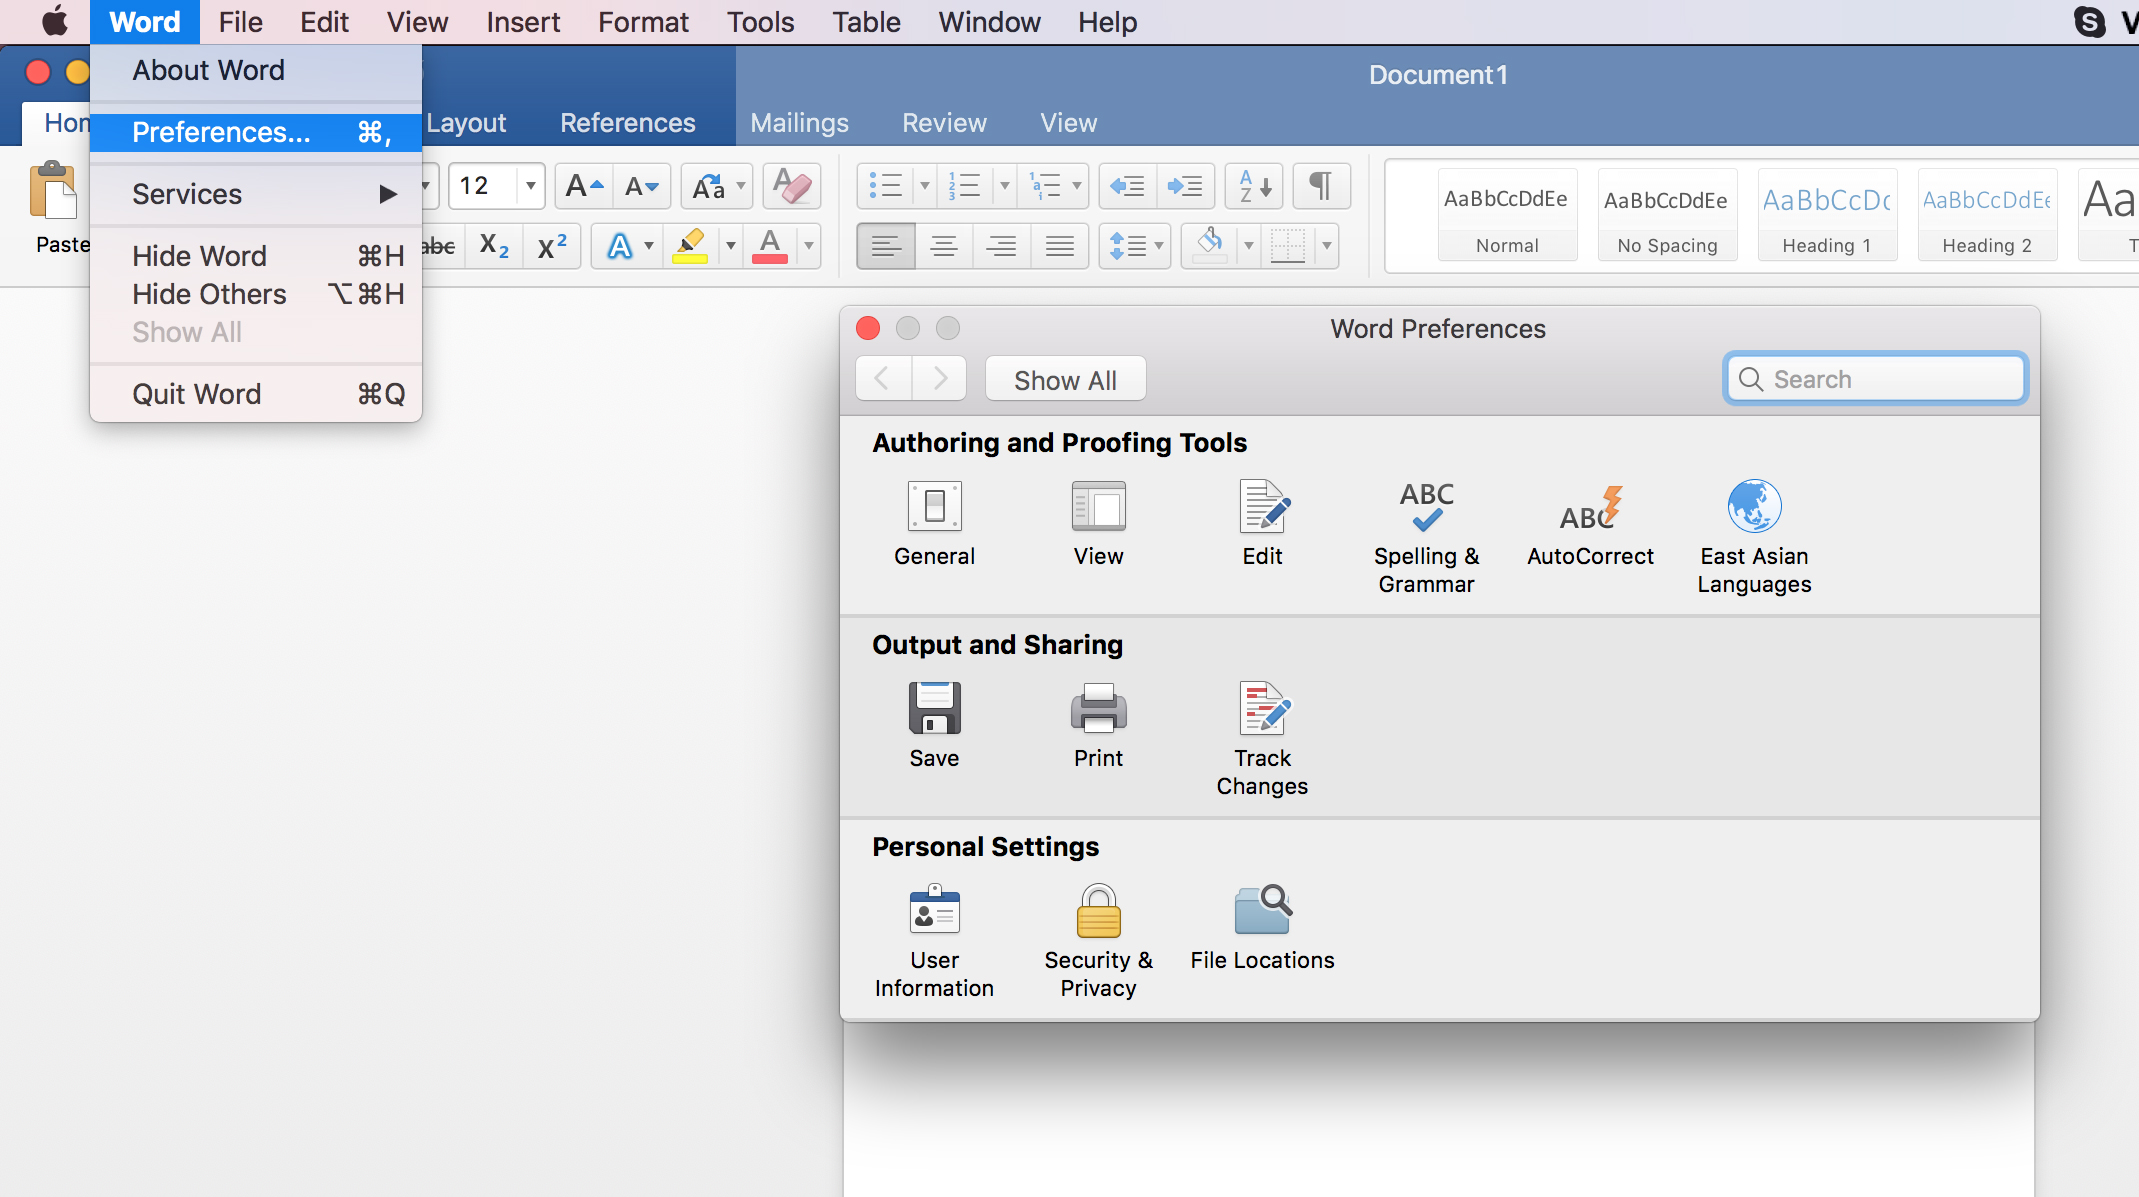Toggle justify text alignment
Screen dimensions: 2139x1197
(1059, 246)
